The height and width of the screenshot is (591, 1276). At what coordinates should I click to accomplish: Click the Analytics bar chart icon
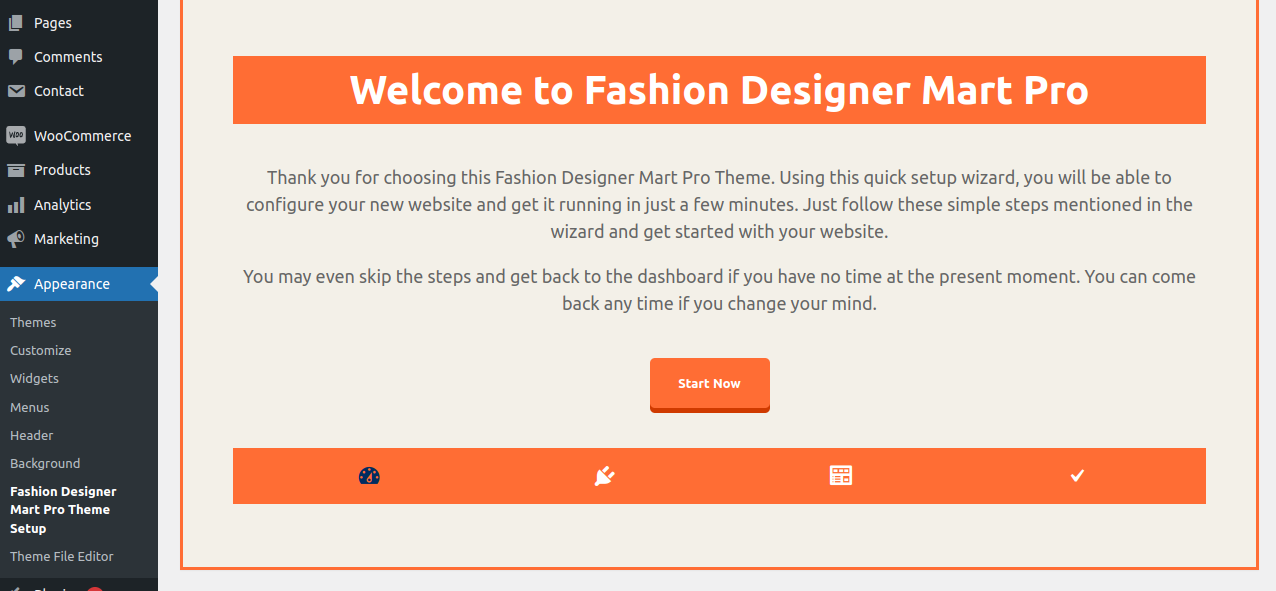(x=16, y=205)
